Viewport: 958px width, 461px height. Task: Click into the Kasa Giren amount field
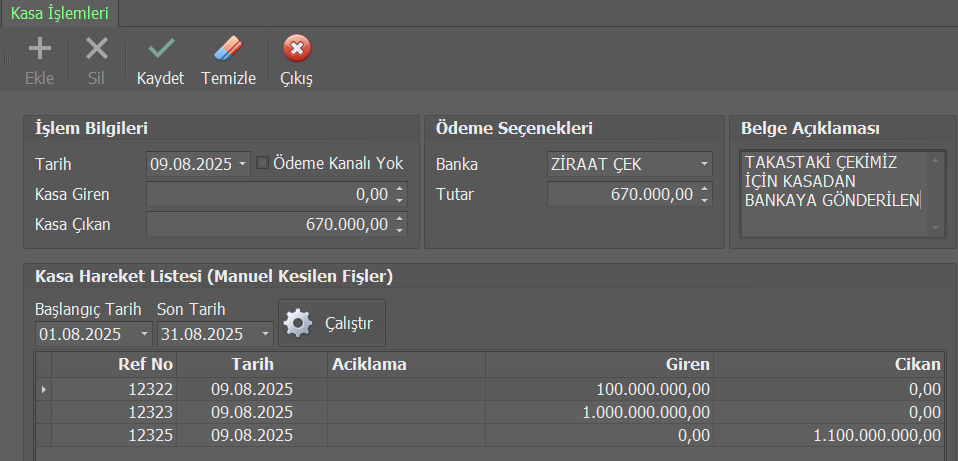coord(268,194)
